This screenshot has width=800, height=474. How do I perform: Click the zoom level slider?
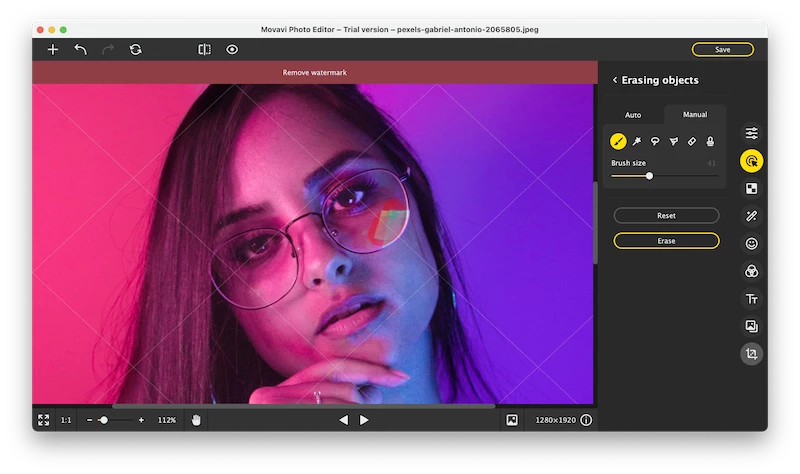click(115, 420)
